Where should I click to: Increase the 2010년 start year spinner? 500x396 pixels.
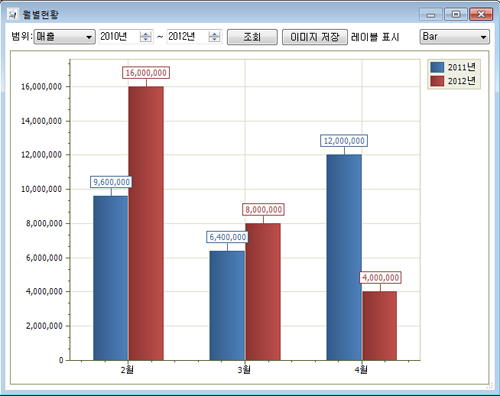tap(146, 34)
